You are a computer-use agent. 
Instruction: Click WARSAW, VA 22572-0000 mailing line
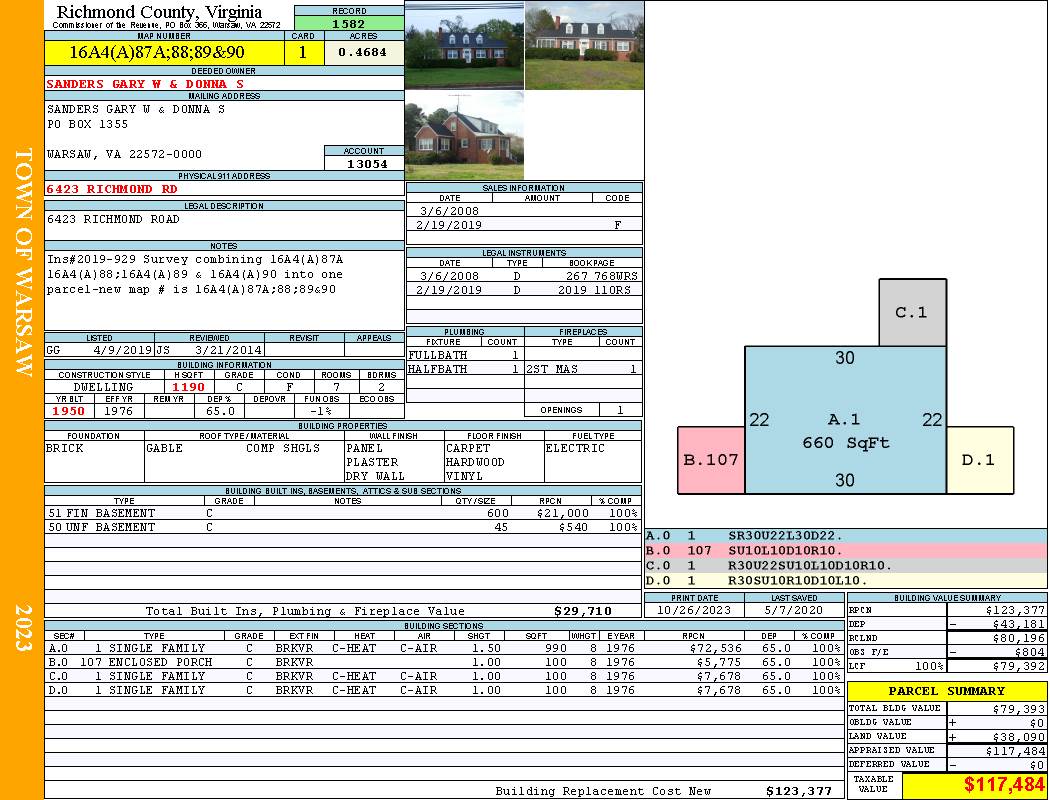124,154
